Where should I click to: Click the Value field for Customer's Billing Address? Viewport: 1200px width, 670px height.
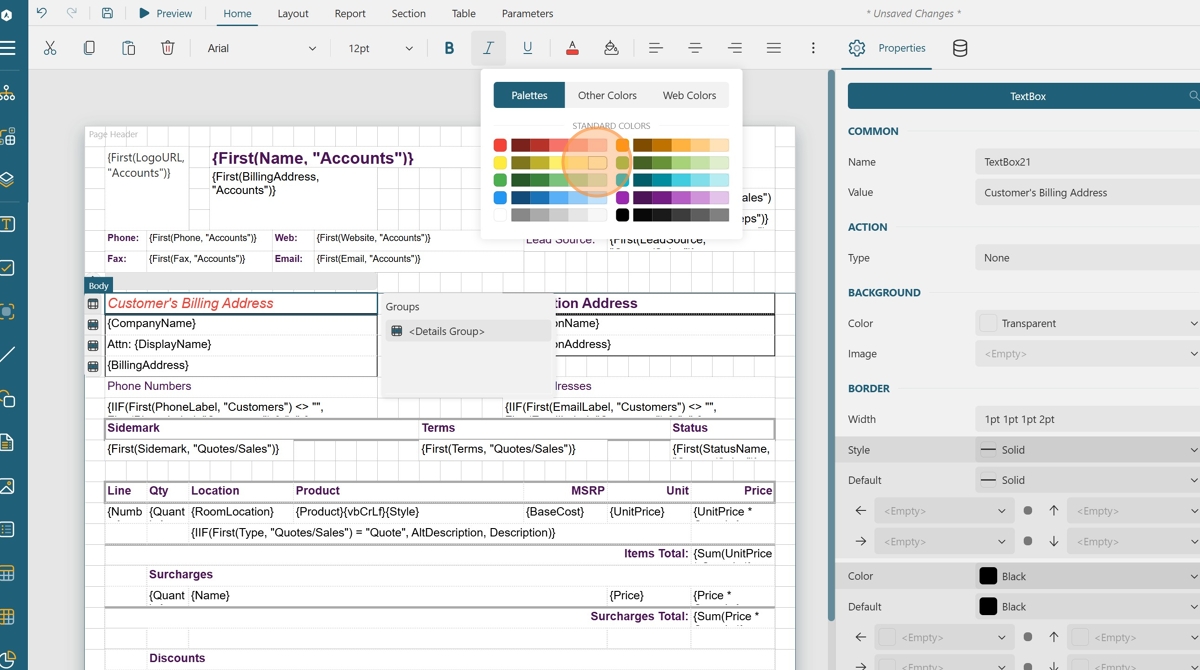point(1086,192)
